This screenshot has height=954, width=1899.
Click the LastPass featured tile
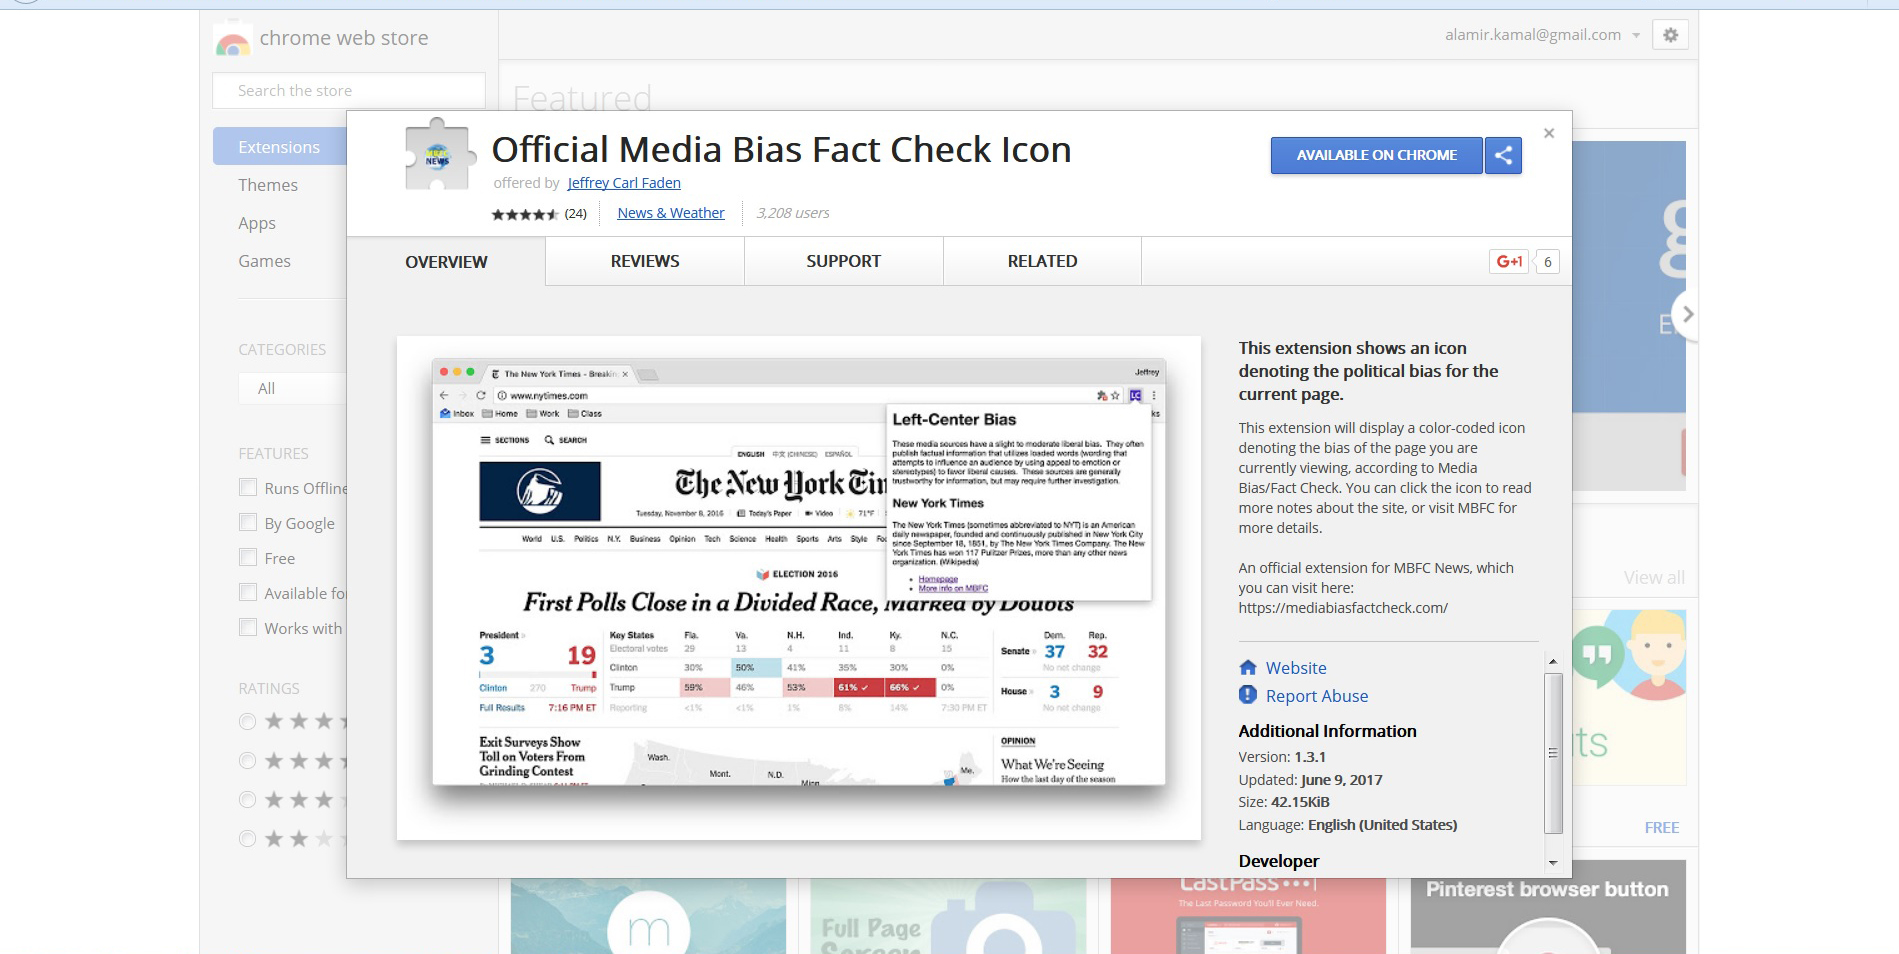click(1248, 916)
